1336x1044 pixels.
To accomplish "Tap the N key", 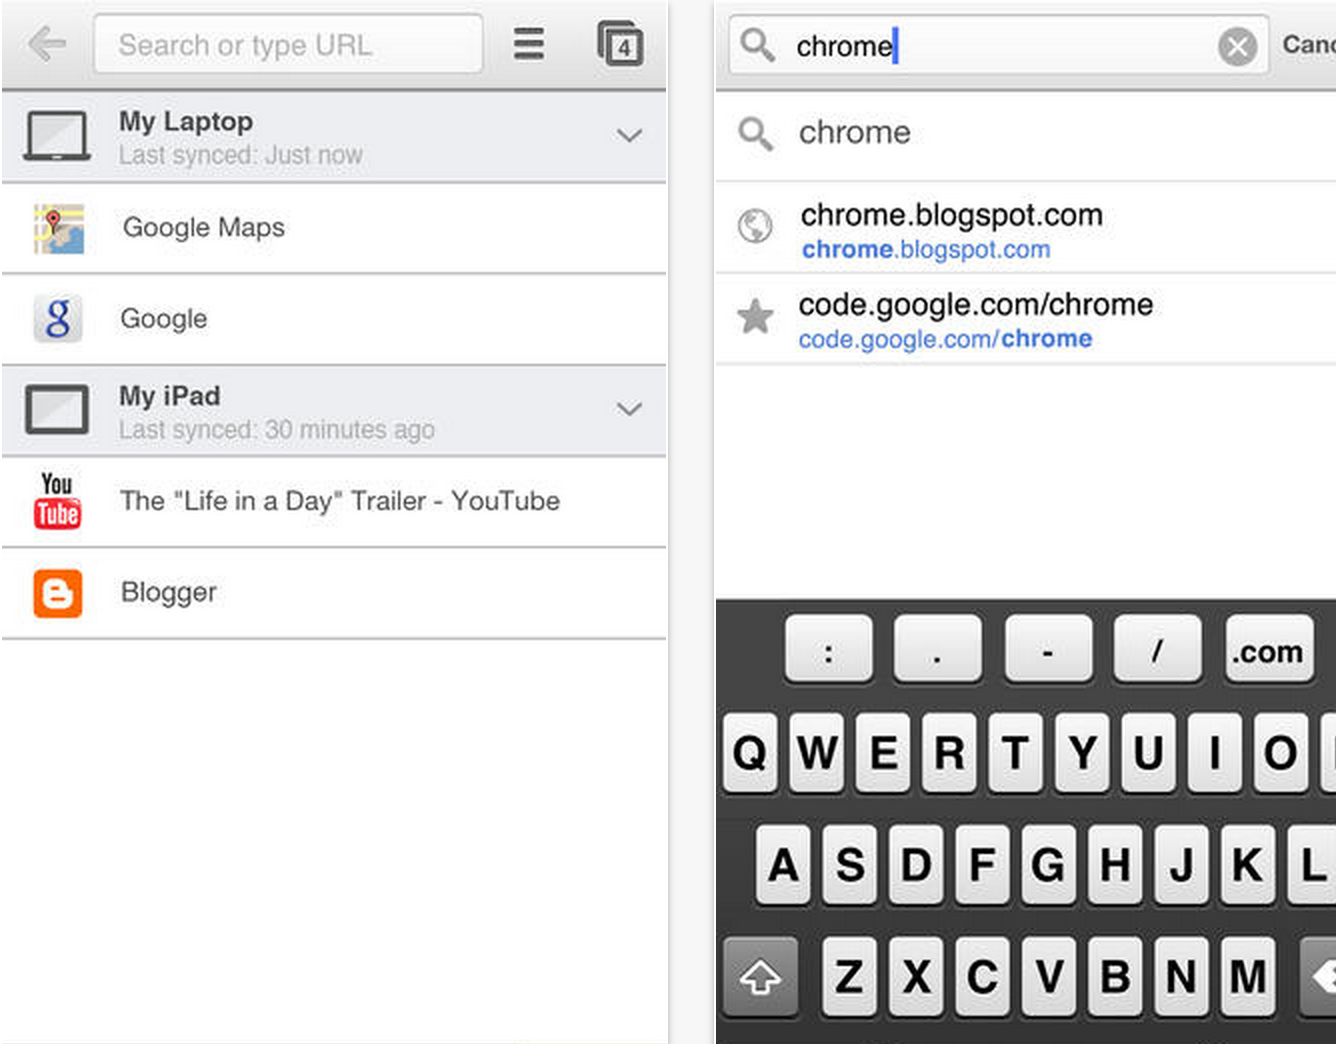I will (1181, 976).
